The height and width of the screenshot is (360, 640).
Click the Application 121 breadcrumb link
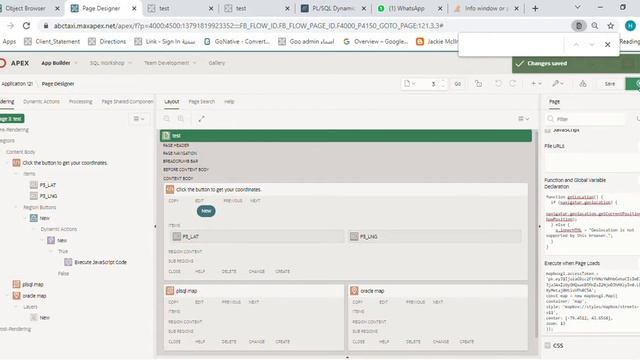(x=17, y=84)
